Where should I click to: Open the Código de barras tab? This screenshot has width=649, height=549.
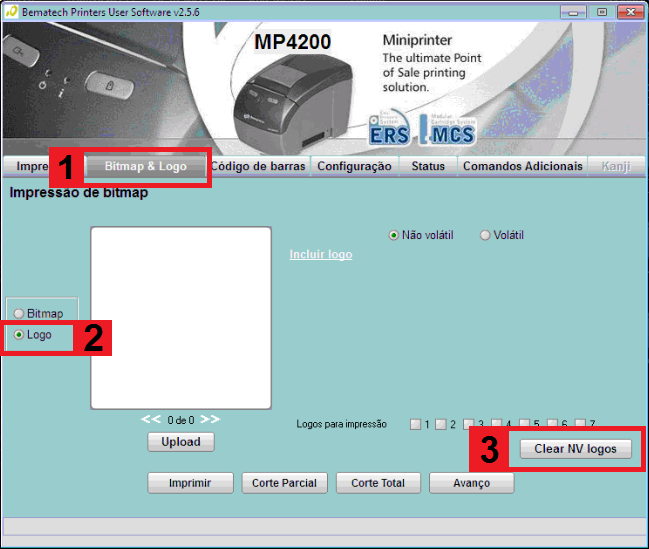(259, 166)
